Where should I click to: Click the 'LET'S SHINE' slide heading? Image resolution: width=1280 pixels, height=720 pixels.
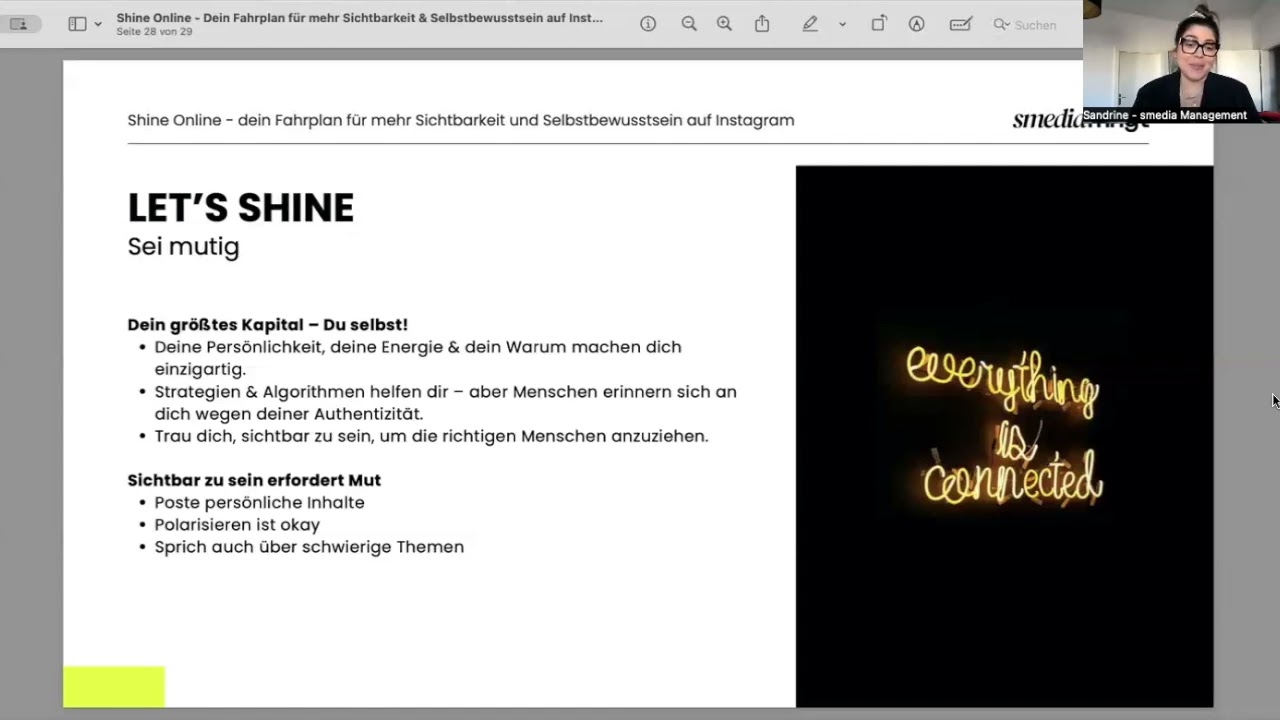(241, 208)
